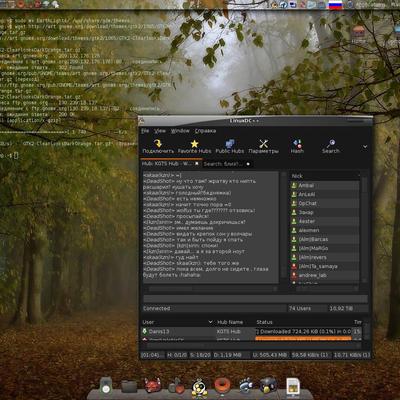Click the S: 18/20 slots status field

(x=201, y=355)
